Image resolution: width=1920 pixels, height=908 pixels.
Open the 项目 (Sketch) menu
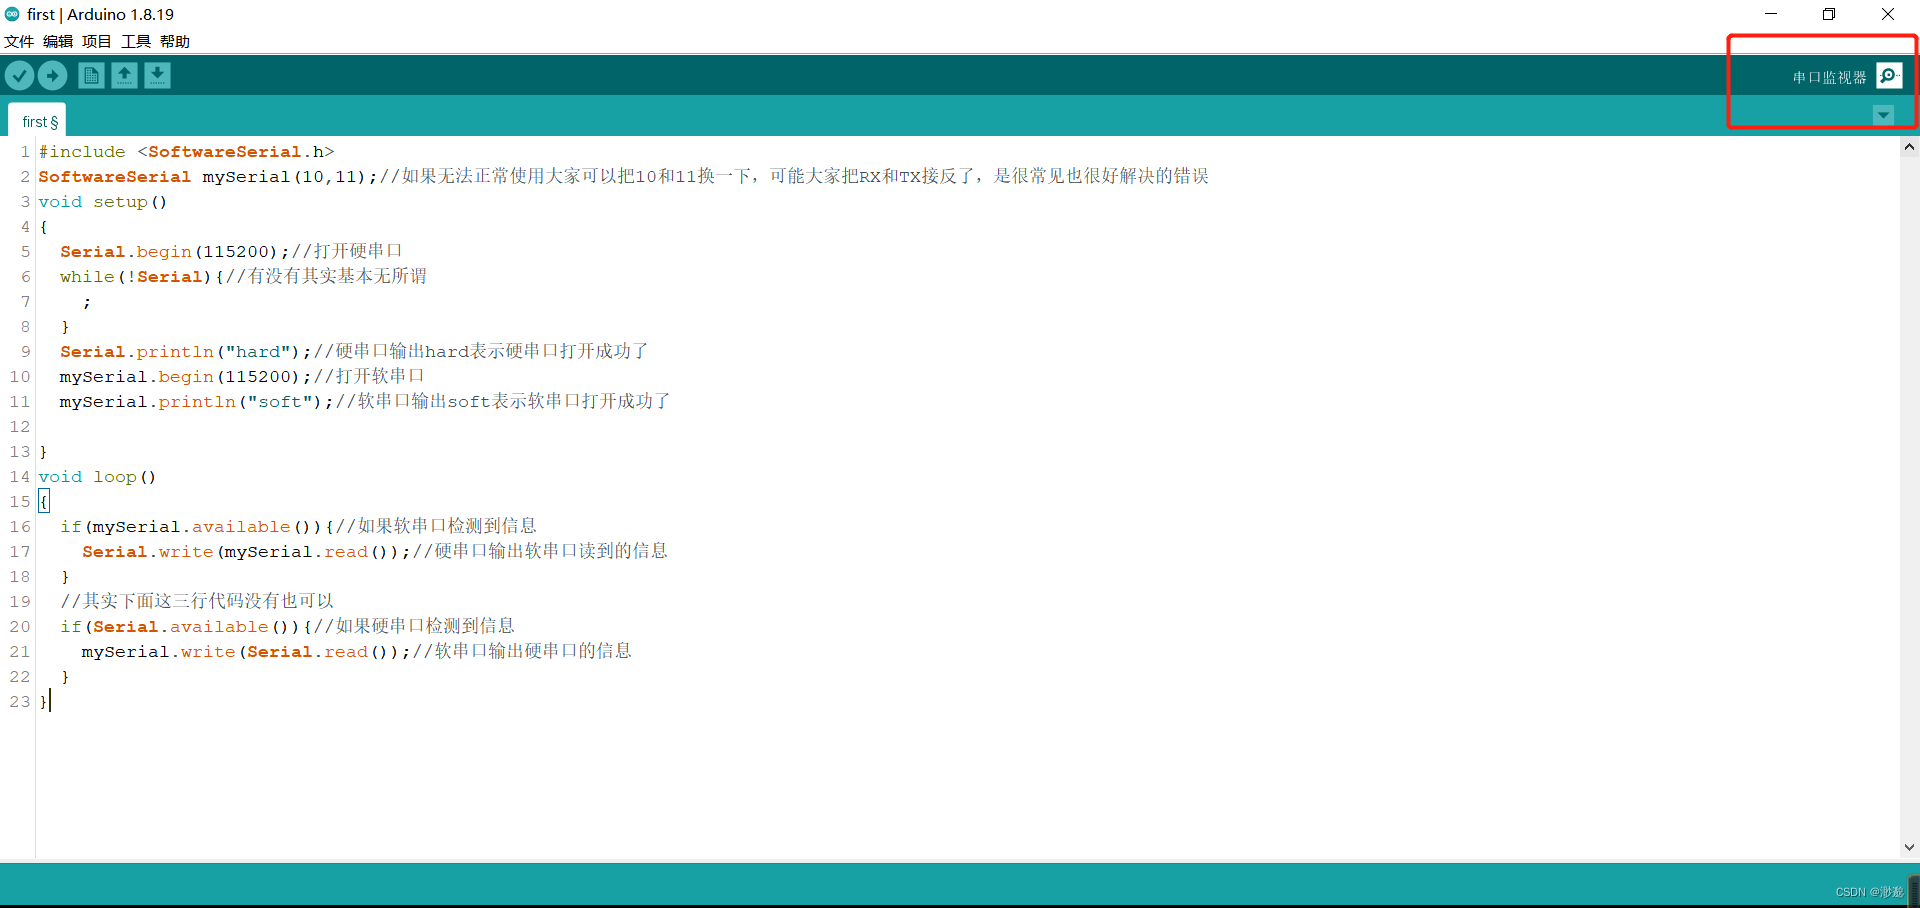[x=96, y=41]
